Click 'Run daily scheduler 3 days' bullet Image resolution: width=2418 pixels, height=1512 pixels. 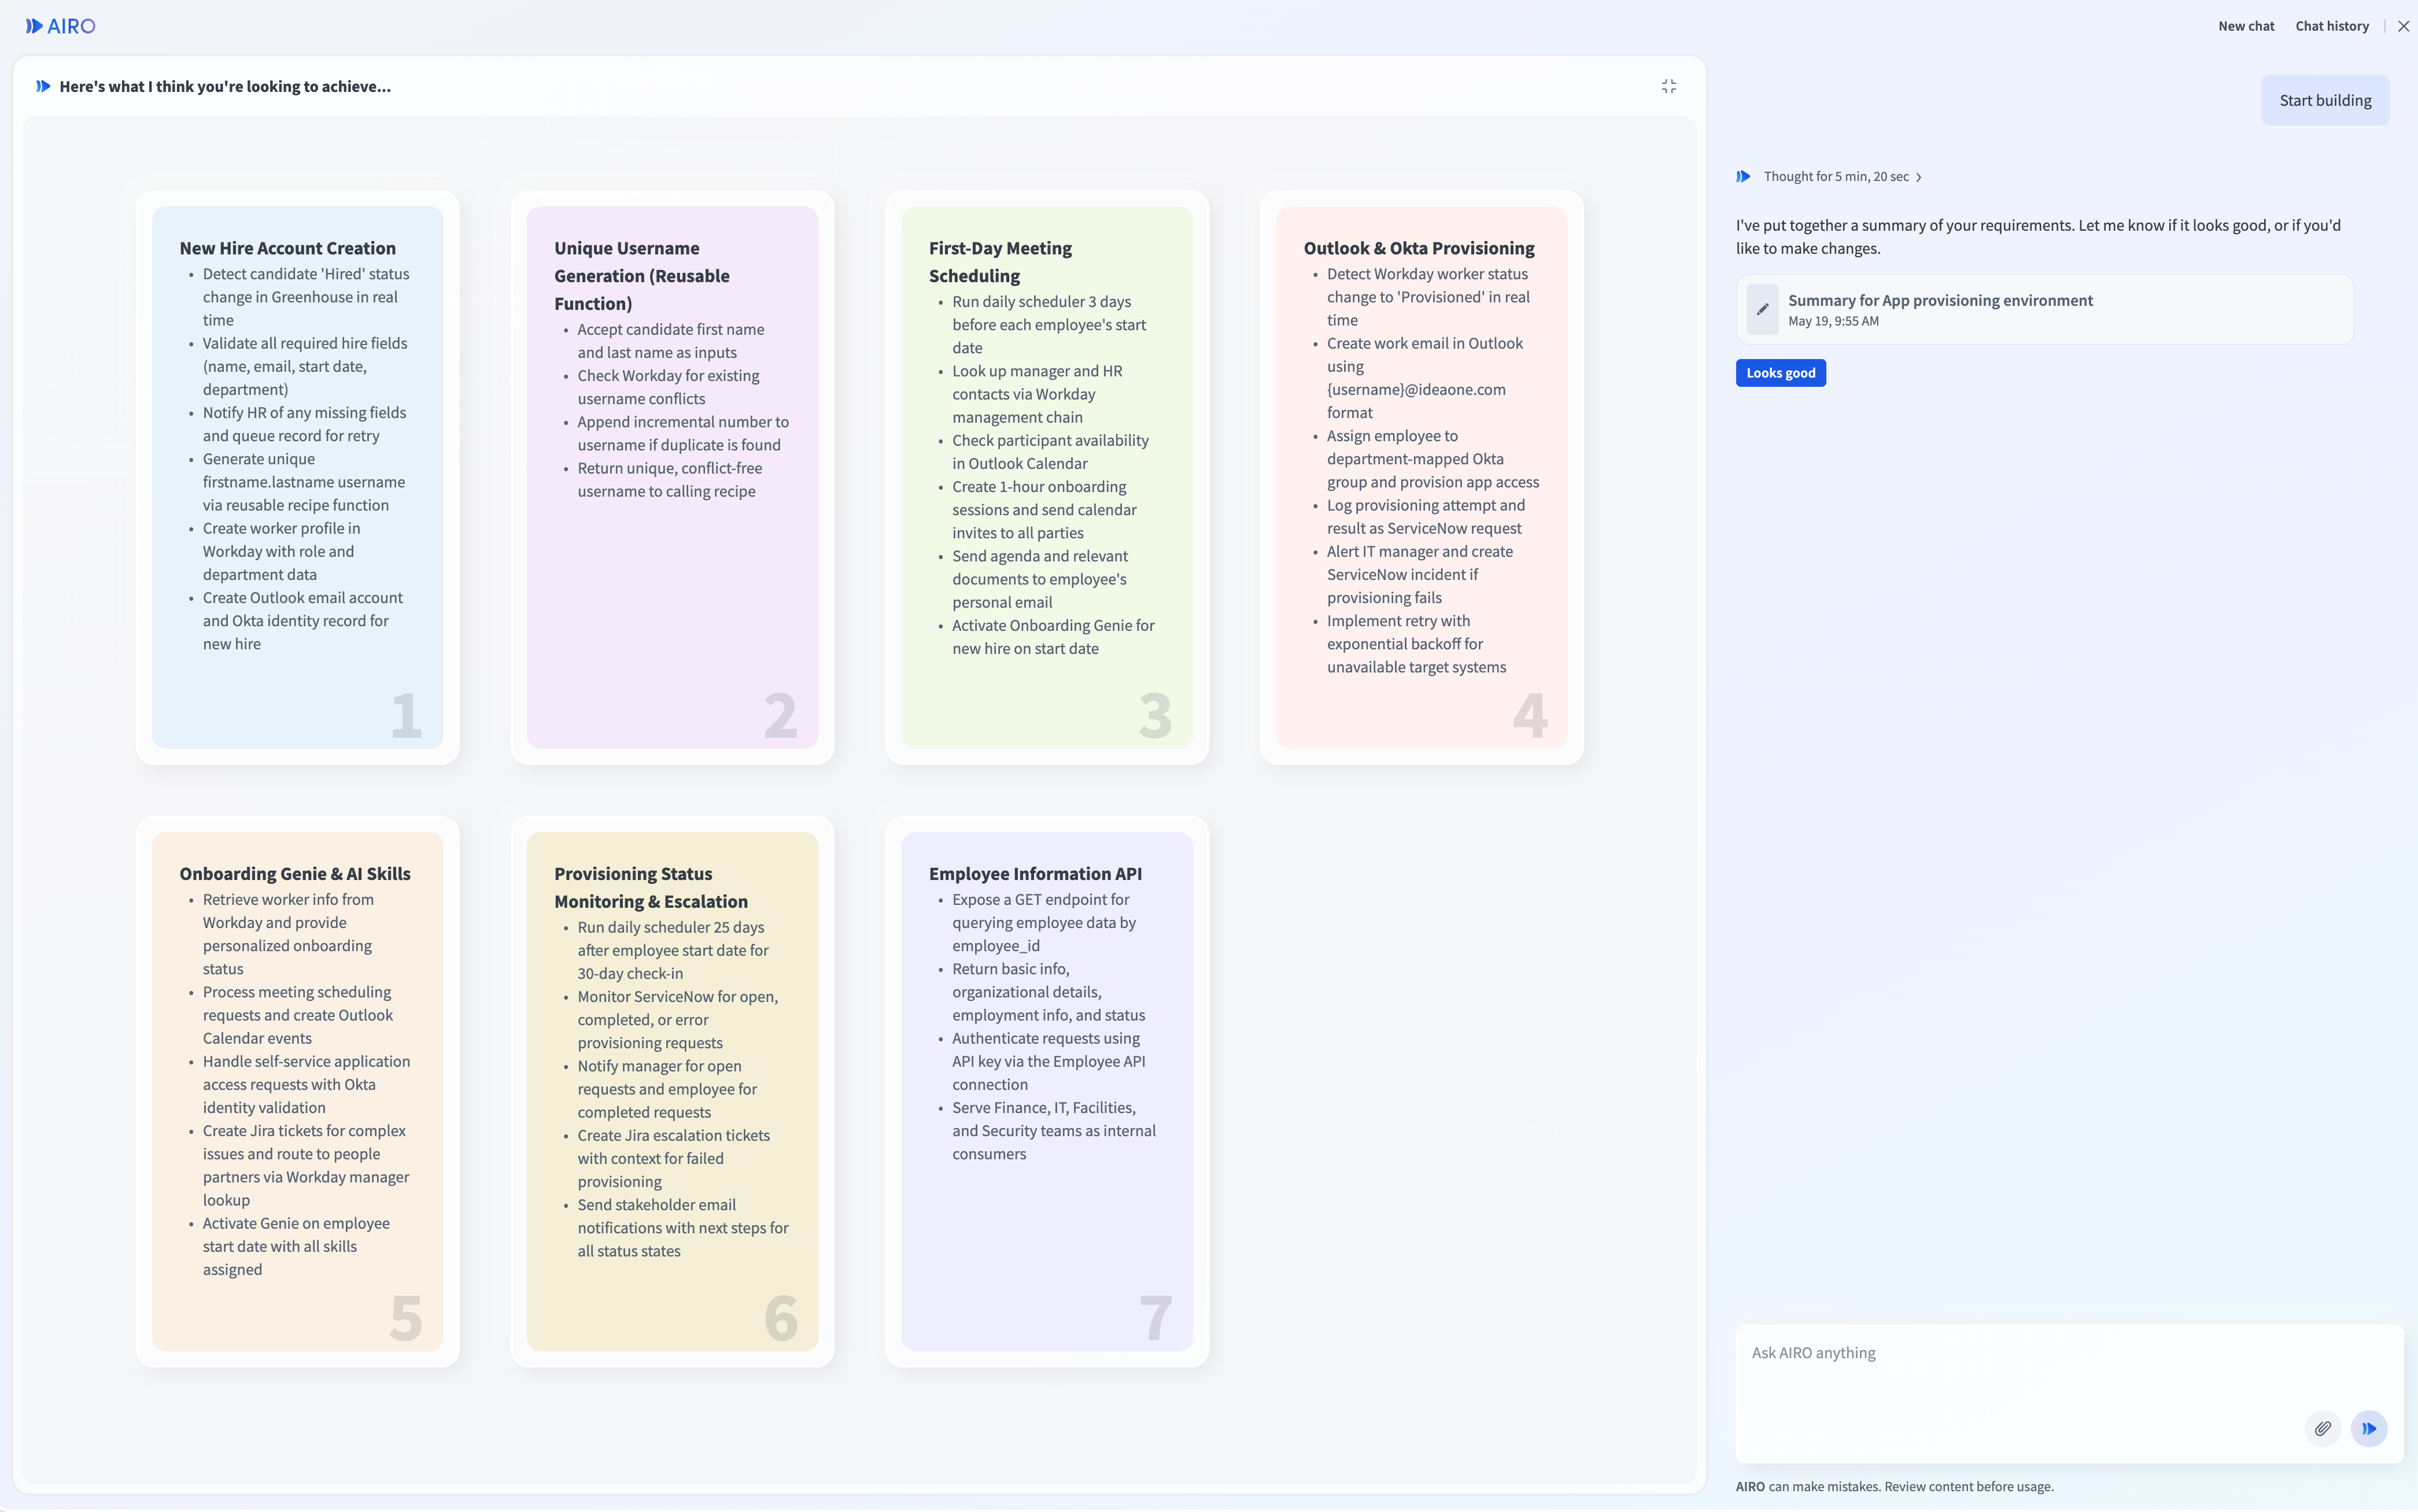click(1049, 324)
